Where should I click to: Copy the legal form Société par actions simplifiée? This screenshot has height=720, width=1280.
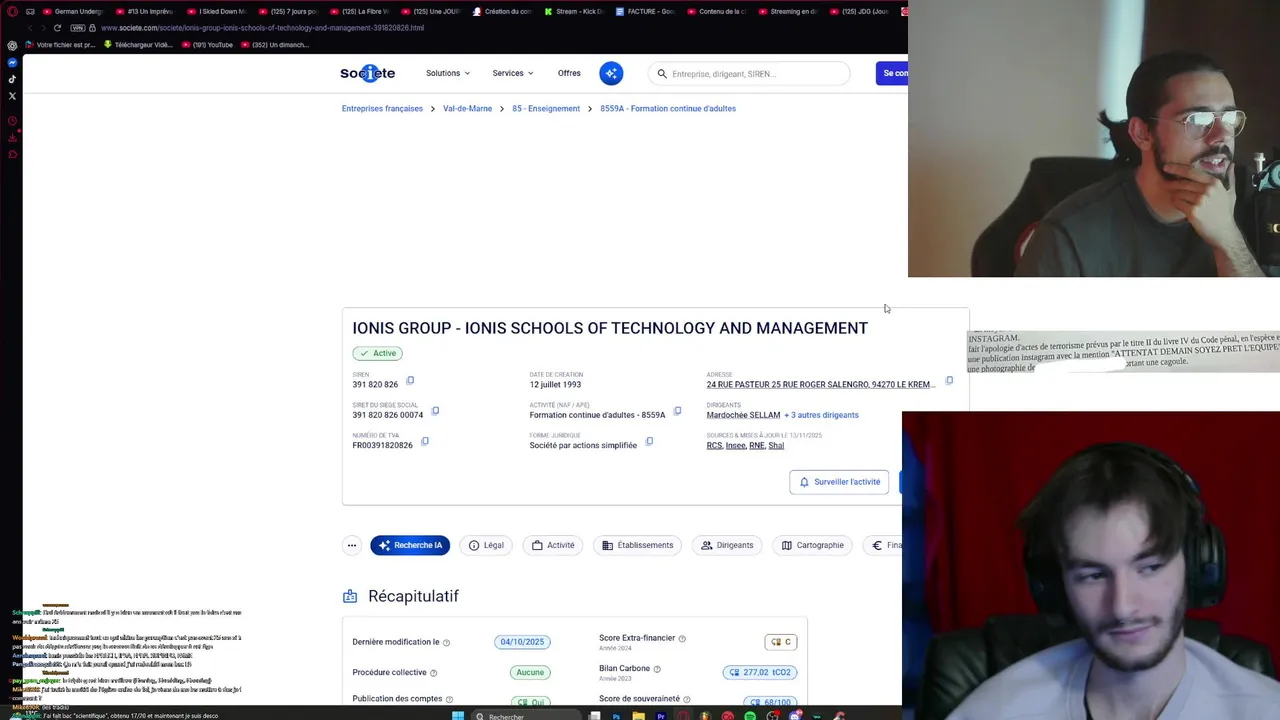[x=649, y=441]
